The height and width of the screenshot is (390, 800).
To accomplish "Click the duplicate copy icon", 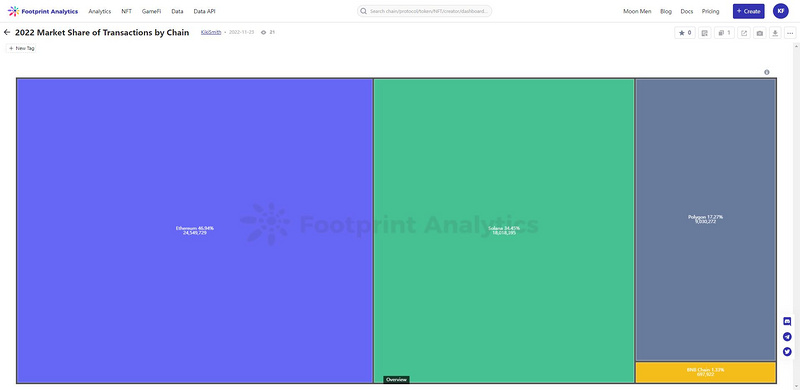I will click(724, 33).
